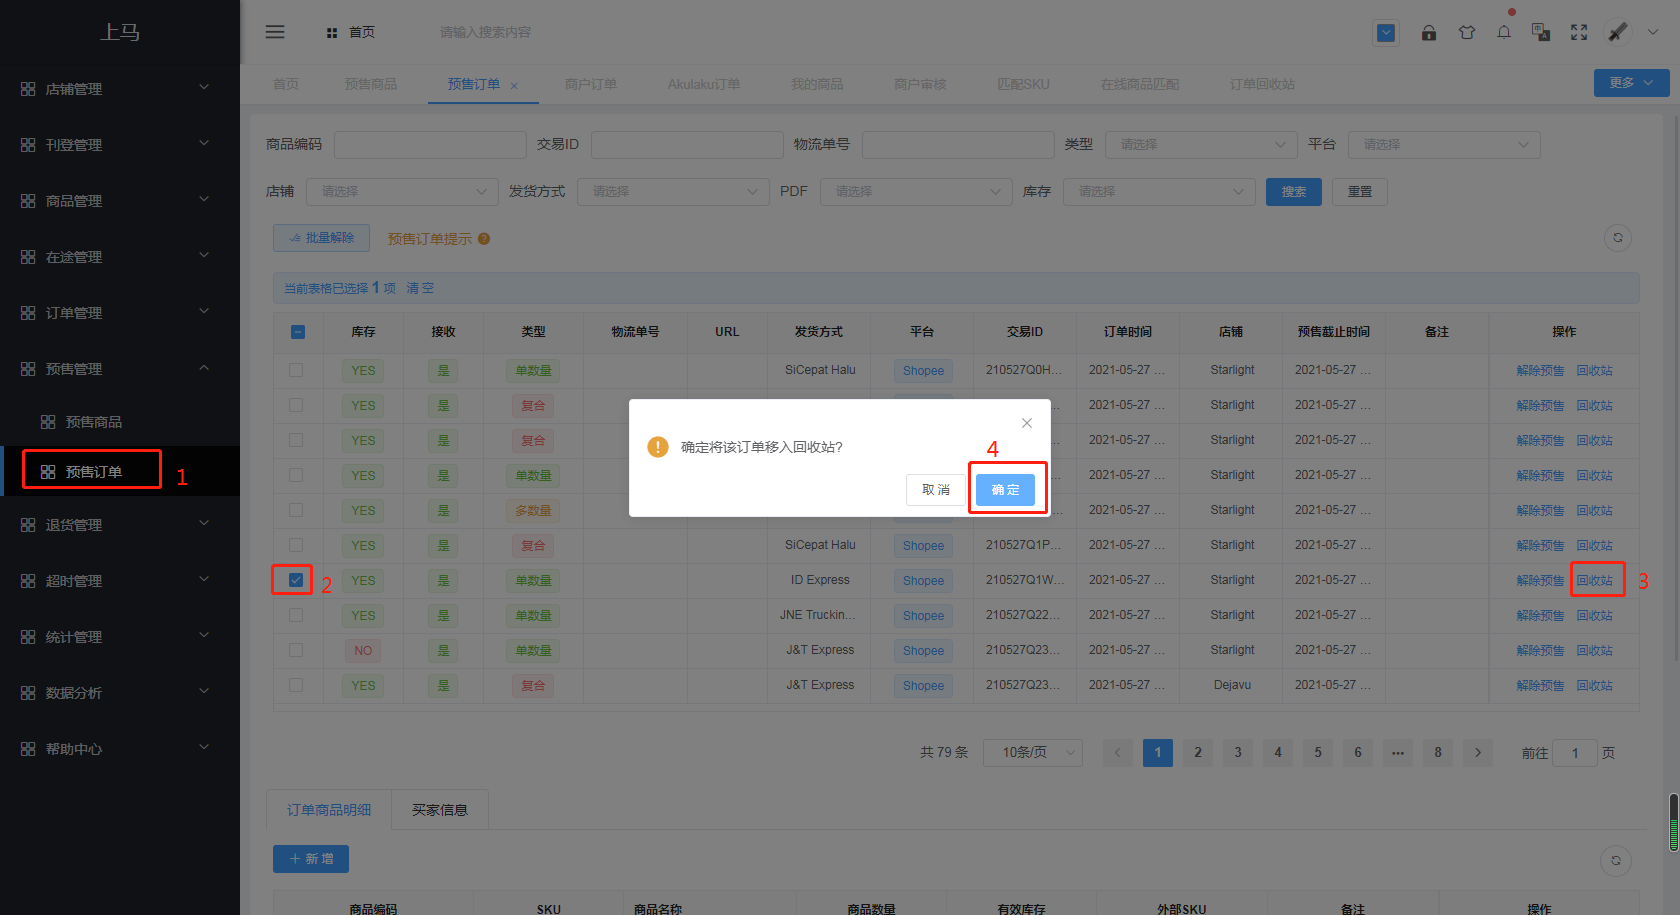The height and width of the screenshot is (915, 1680).
Task: Check the checkbox of the 210527Q0H row
Action: 296,370
